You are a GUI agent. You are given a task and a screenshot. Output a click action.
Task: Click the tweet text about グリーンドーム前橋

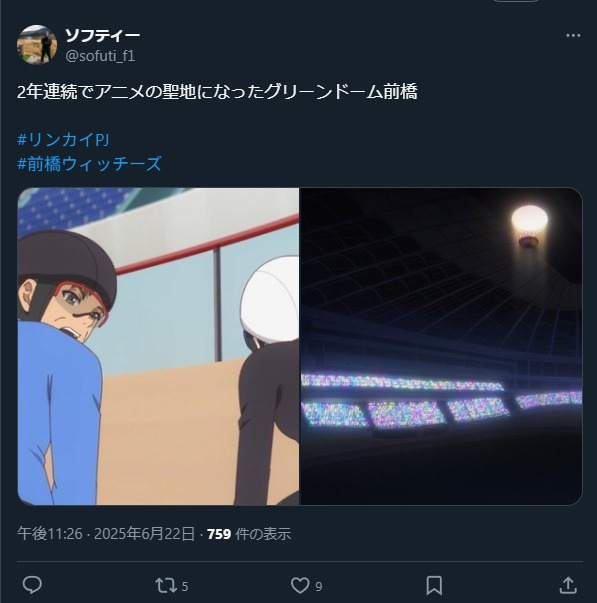(x=217, y=92)
